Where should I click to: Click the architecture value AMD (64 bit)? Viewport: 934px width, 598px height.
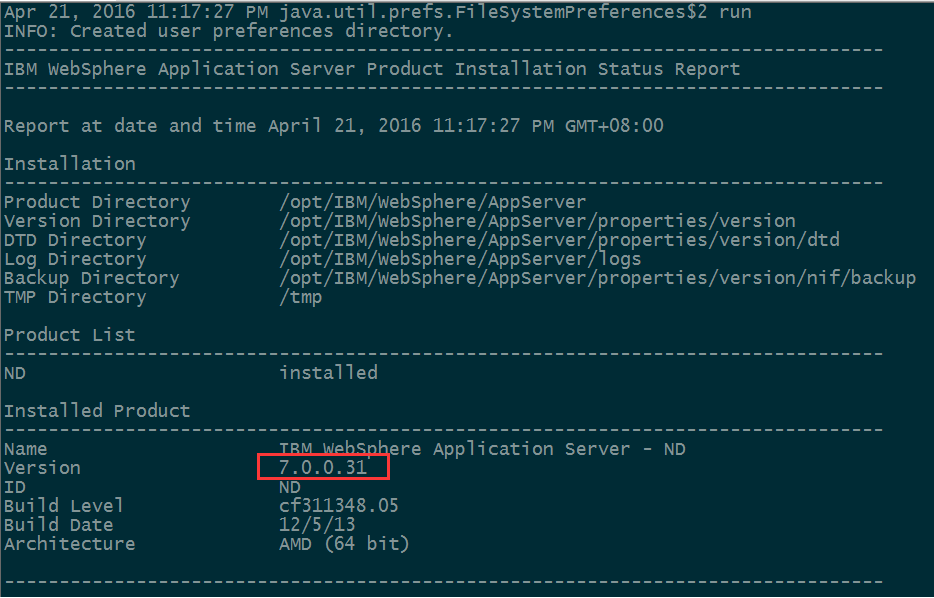pos(344,544)
